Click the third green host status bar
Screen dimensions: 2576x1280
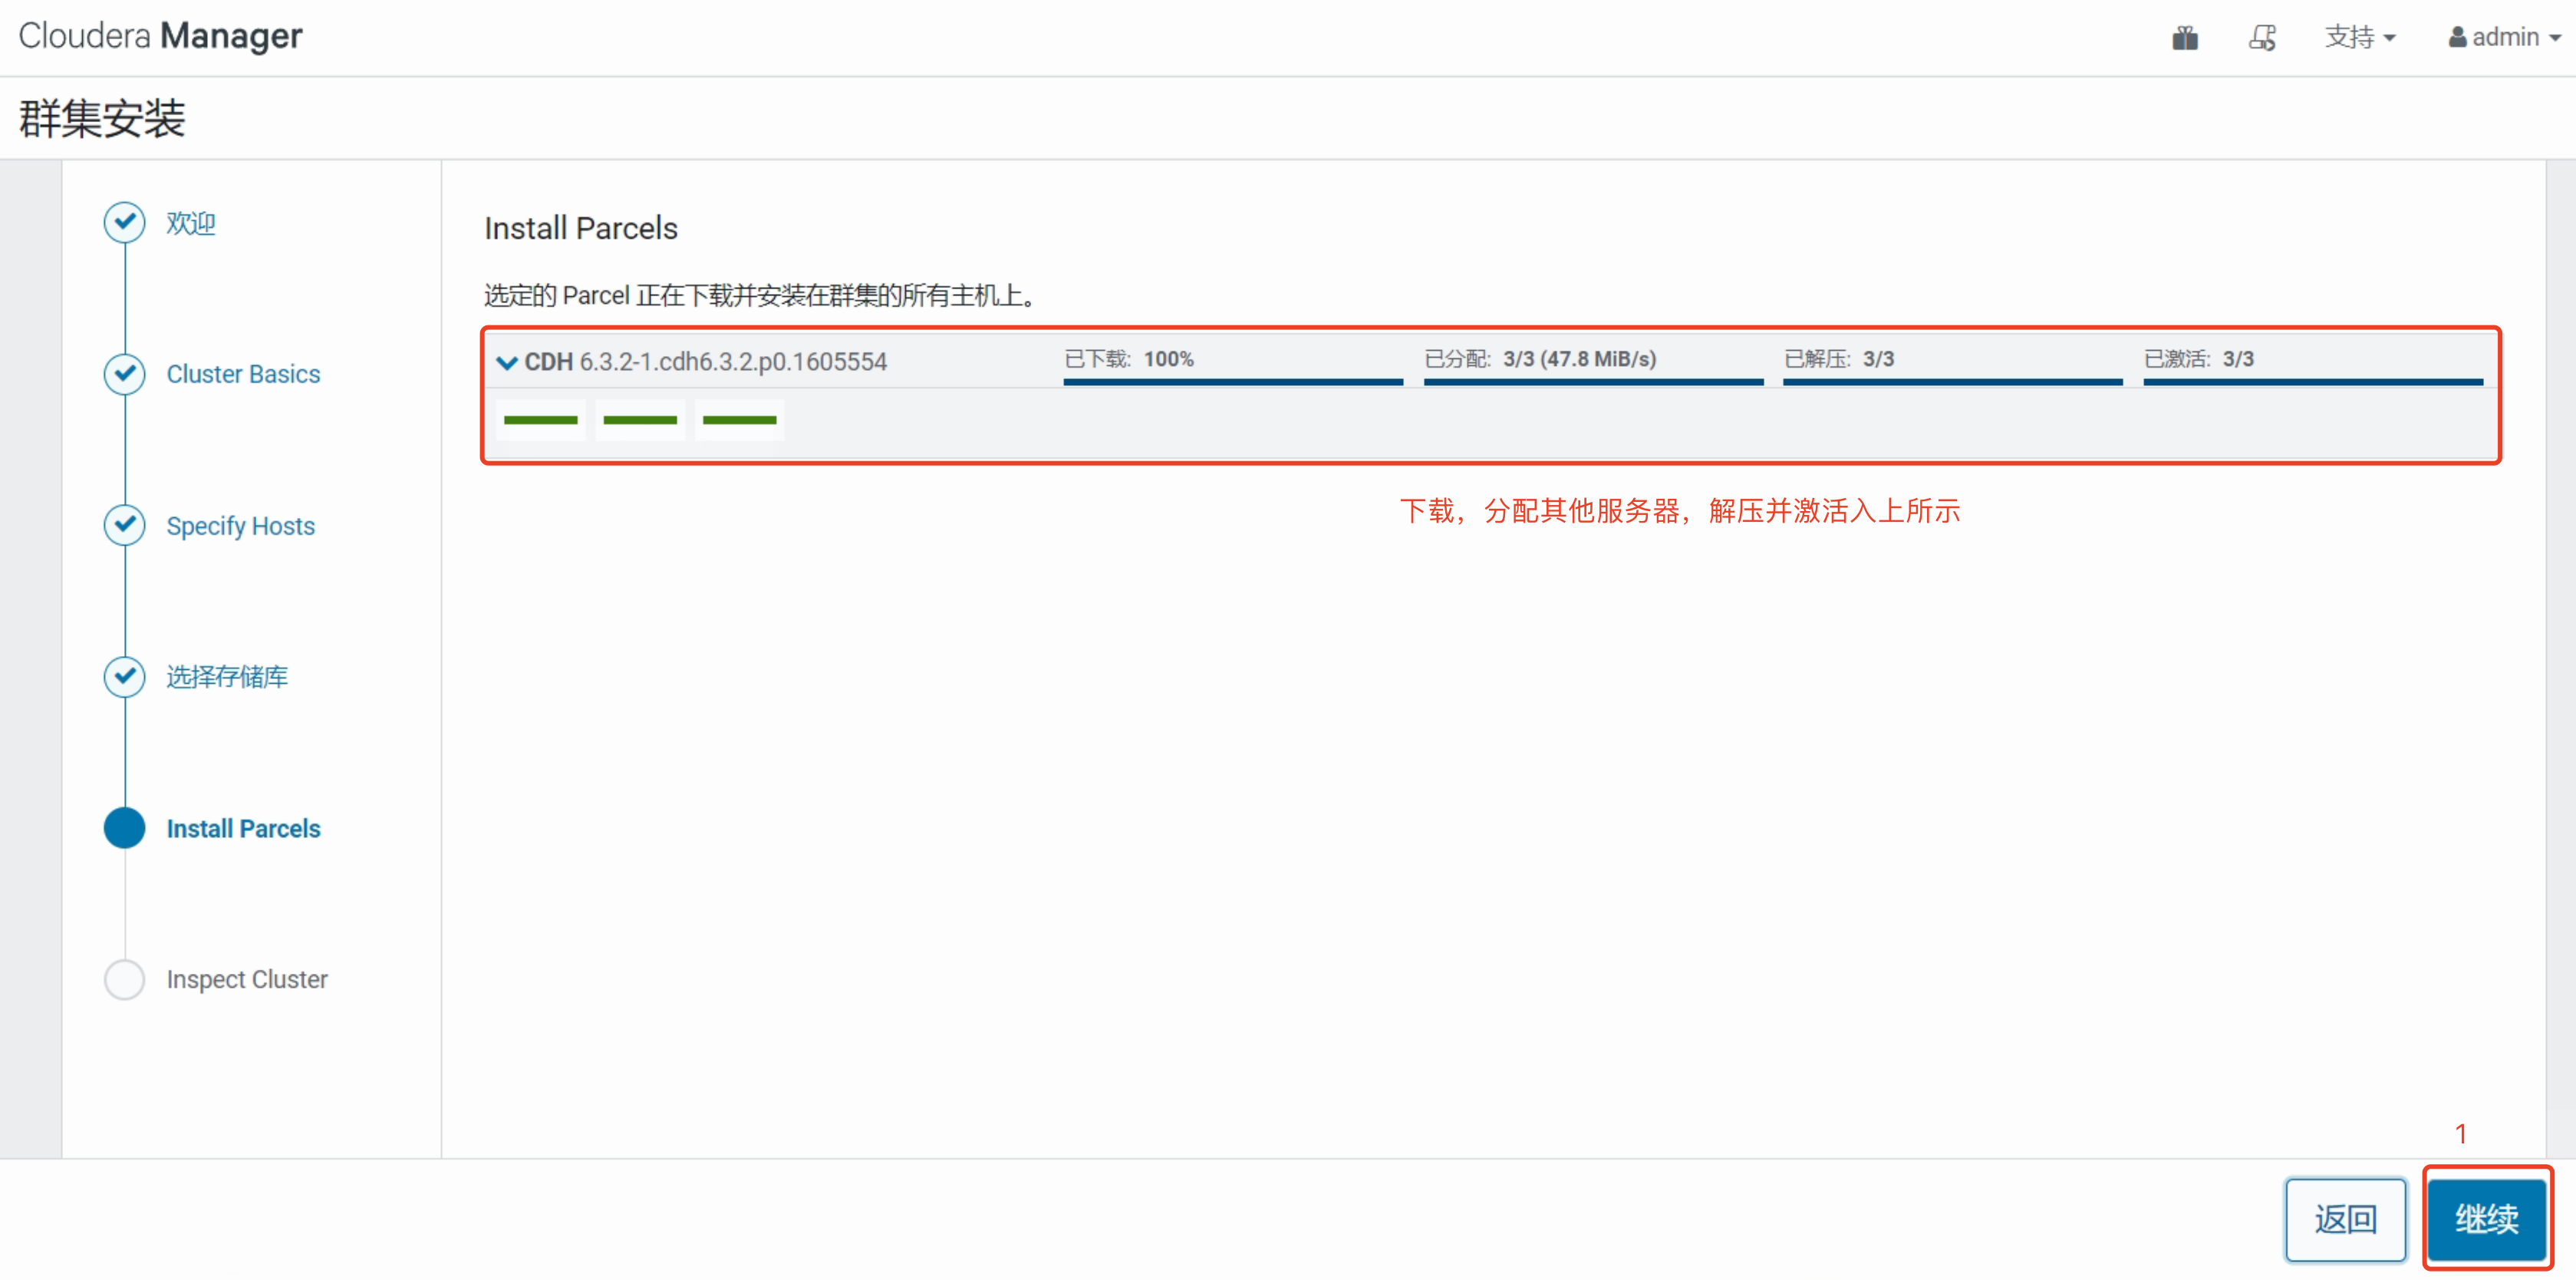coord(739,420)
